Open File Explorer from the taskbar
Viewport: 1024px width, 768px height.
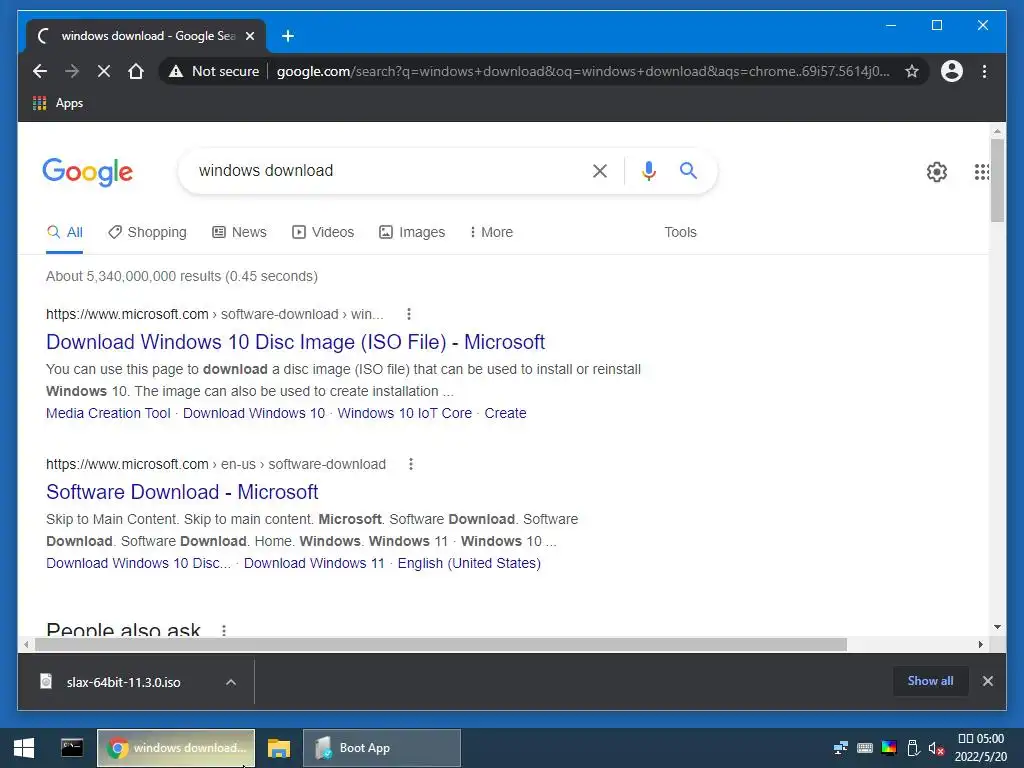279,748
